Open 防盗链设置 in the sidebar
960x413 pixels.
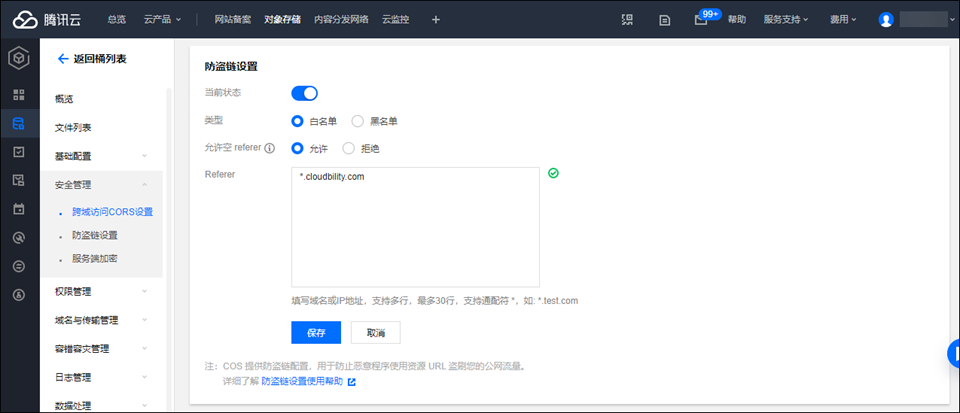(95, 235)
